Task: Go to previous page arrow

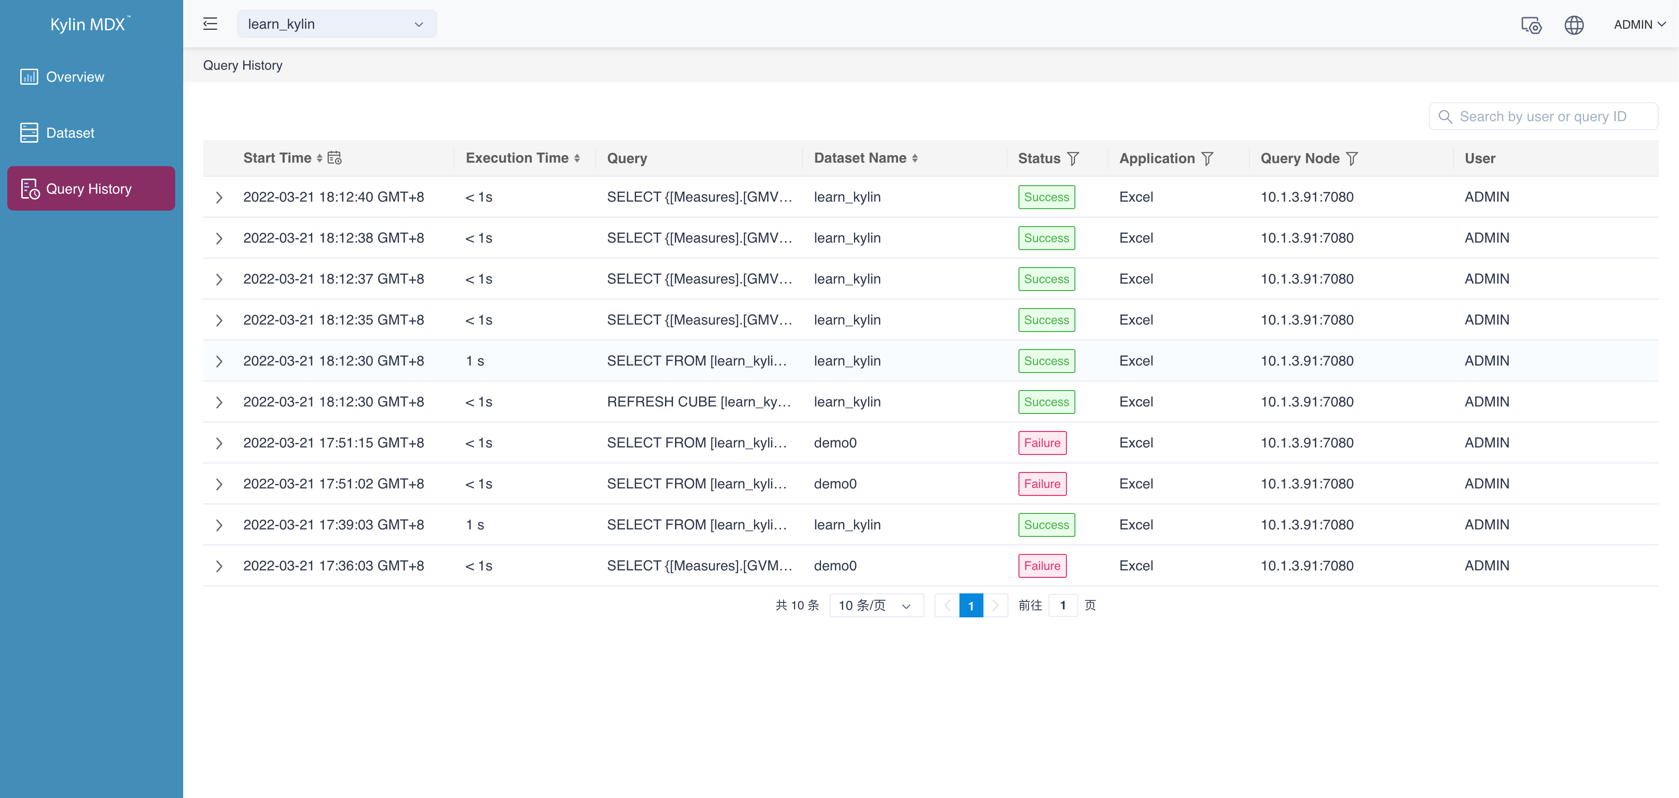Action: (946, 606)
